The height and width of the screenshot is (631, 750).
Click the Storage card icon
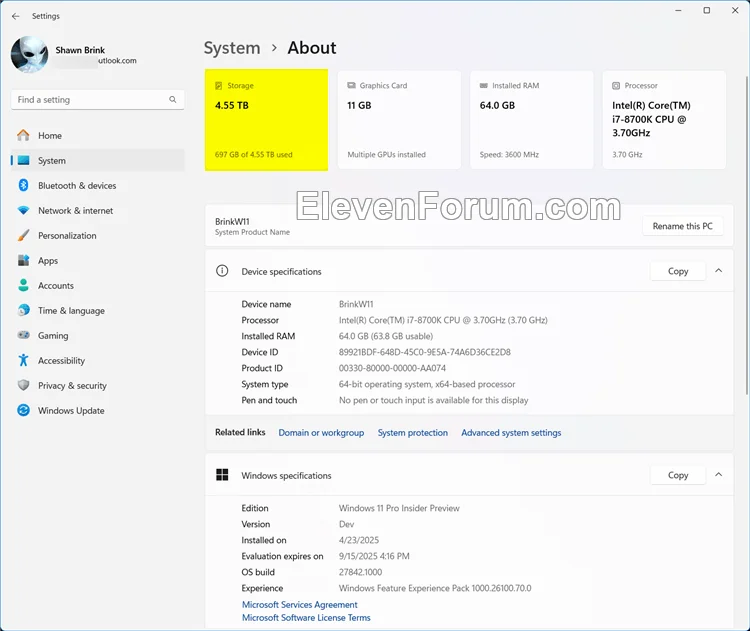click(x=219, y=86)
